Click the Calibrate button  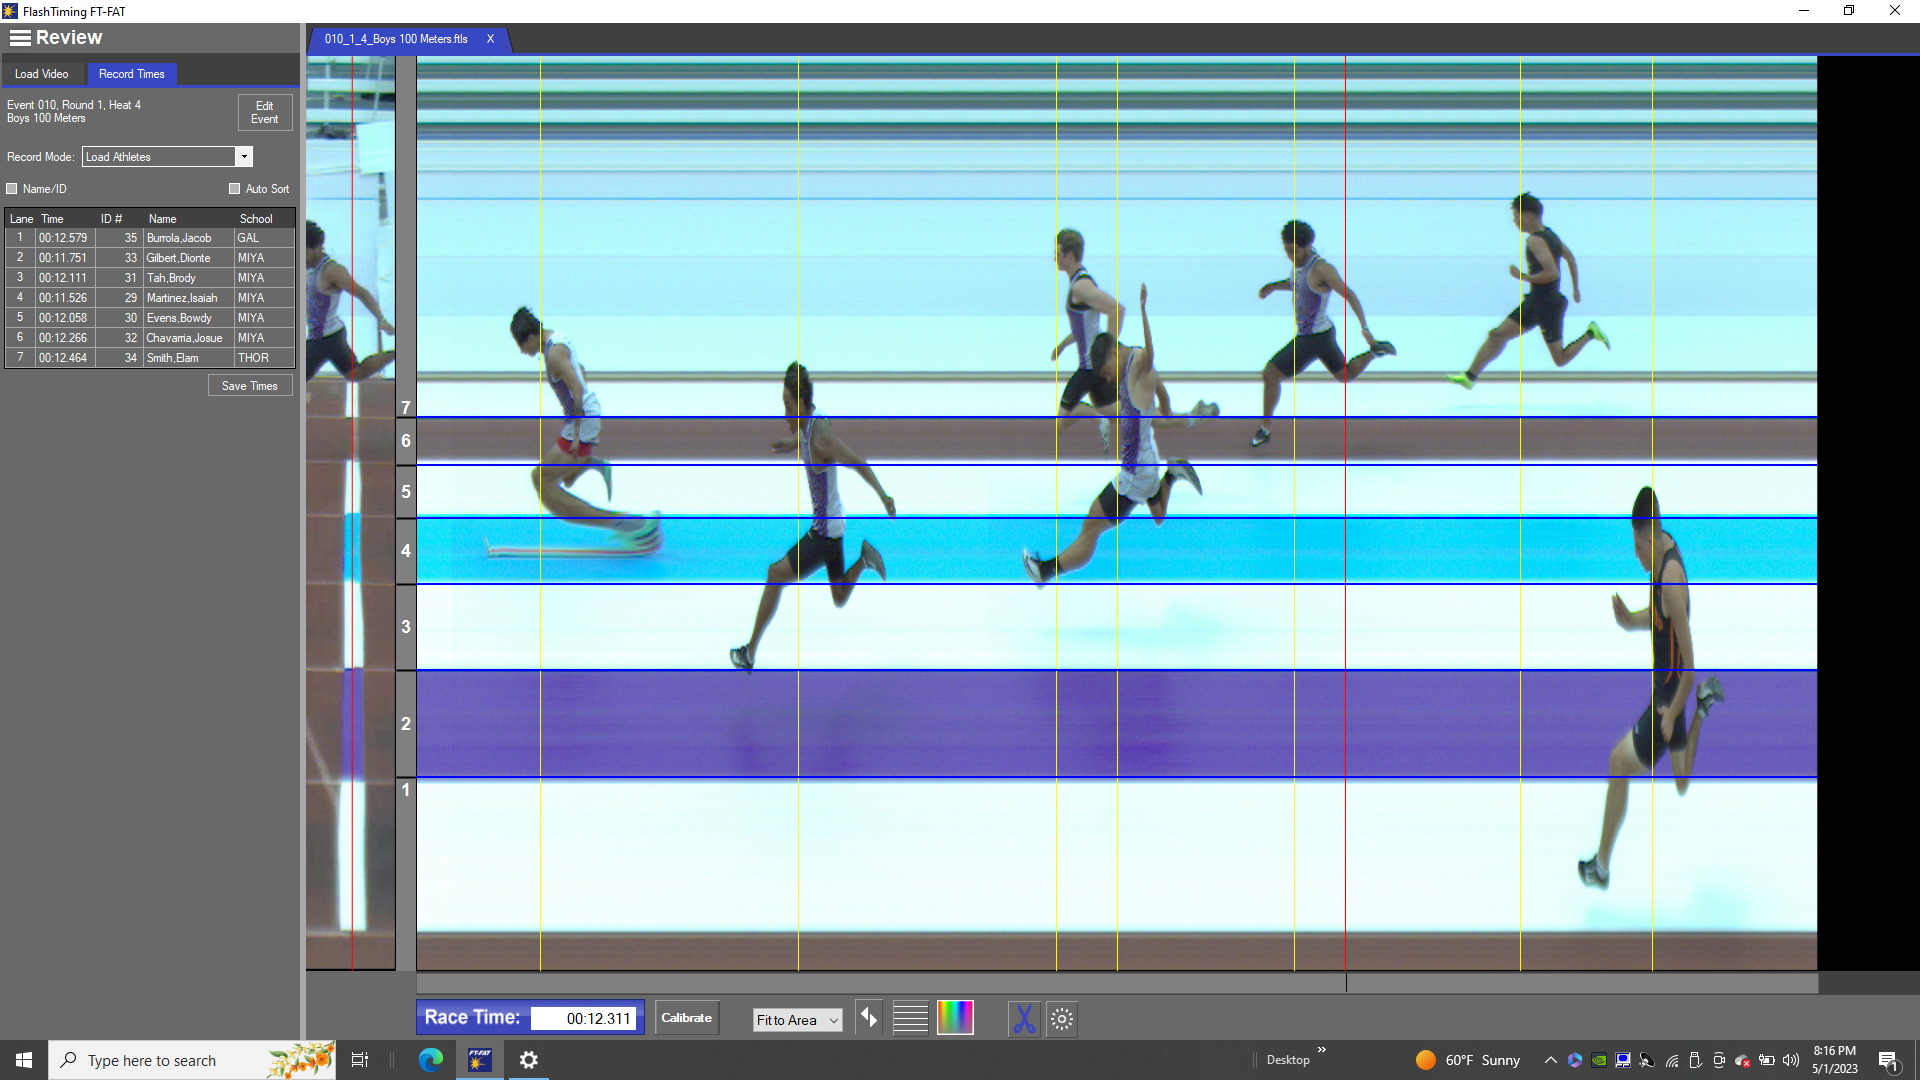tap(687, 1018)
